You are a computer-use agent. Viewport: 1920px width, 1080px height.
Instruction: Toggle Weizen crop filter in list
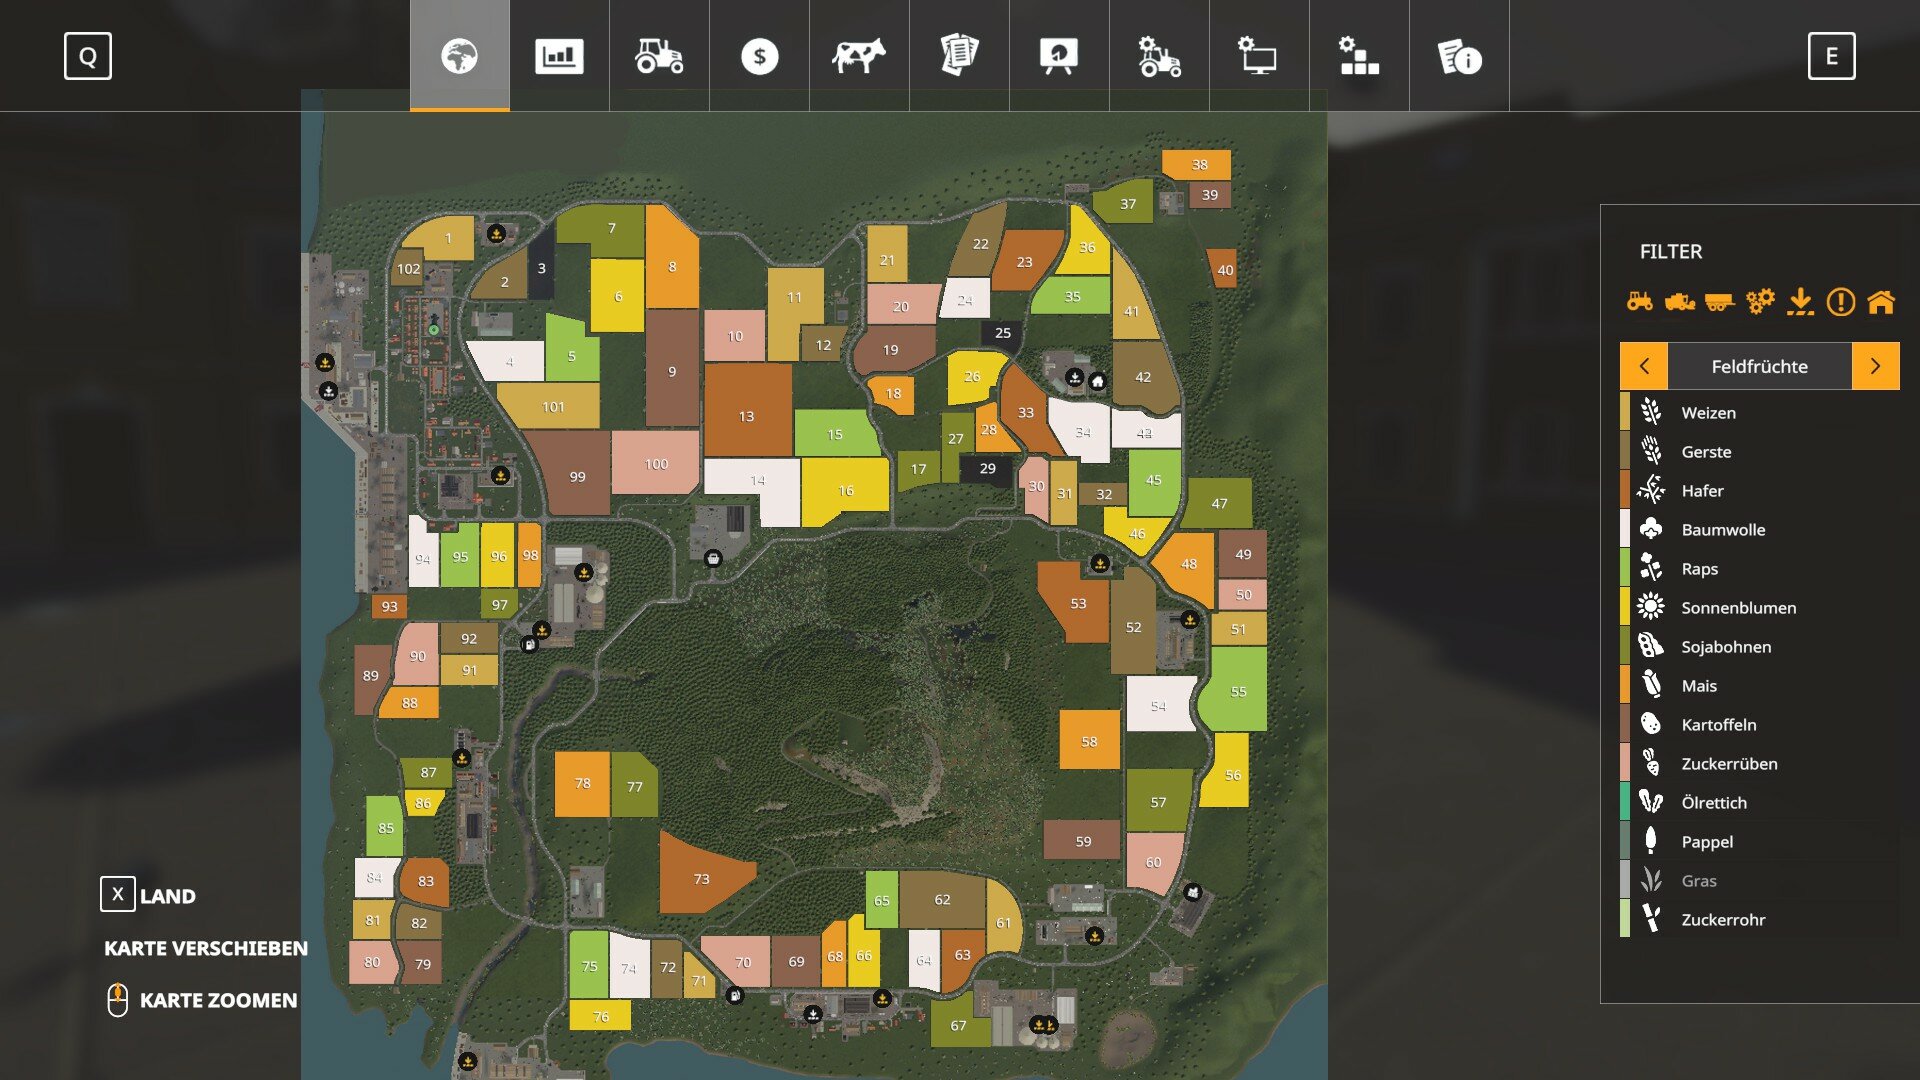coord(1708,412)
